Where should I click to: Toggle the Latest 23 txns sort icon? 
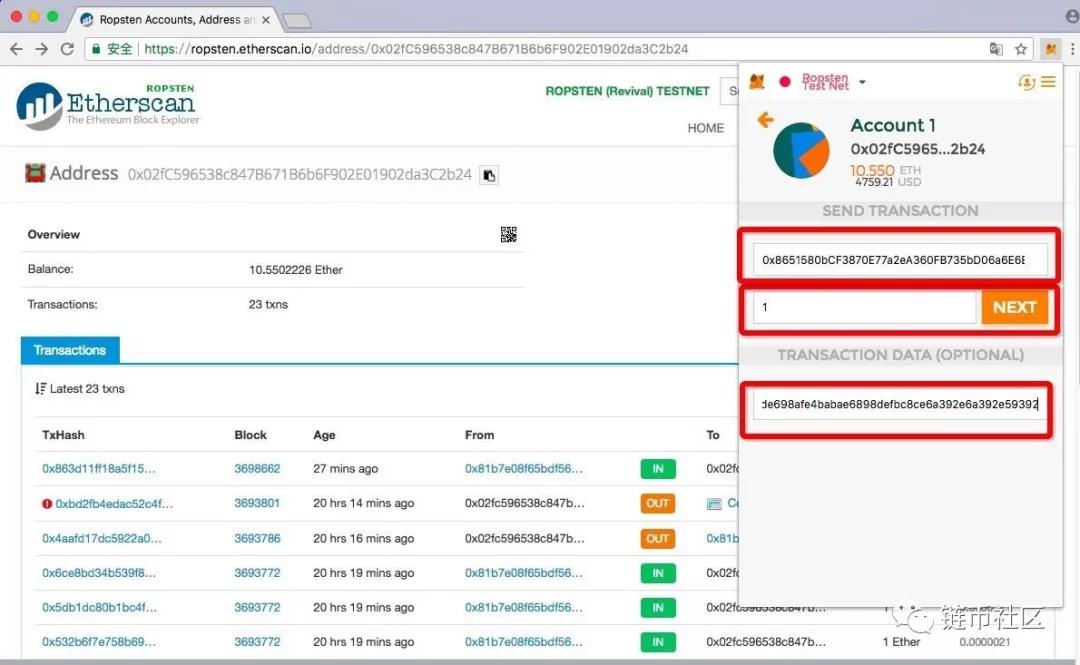[x=40, y=388]
